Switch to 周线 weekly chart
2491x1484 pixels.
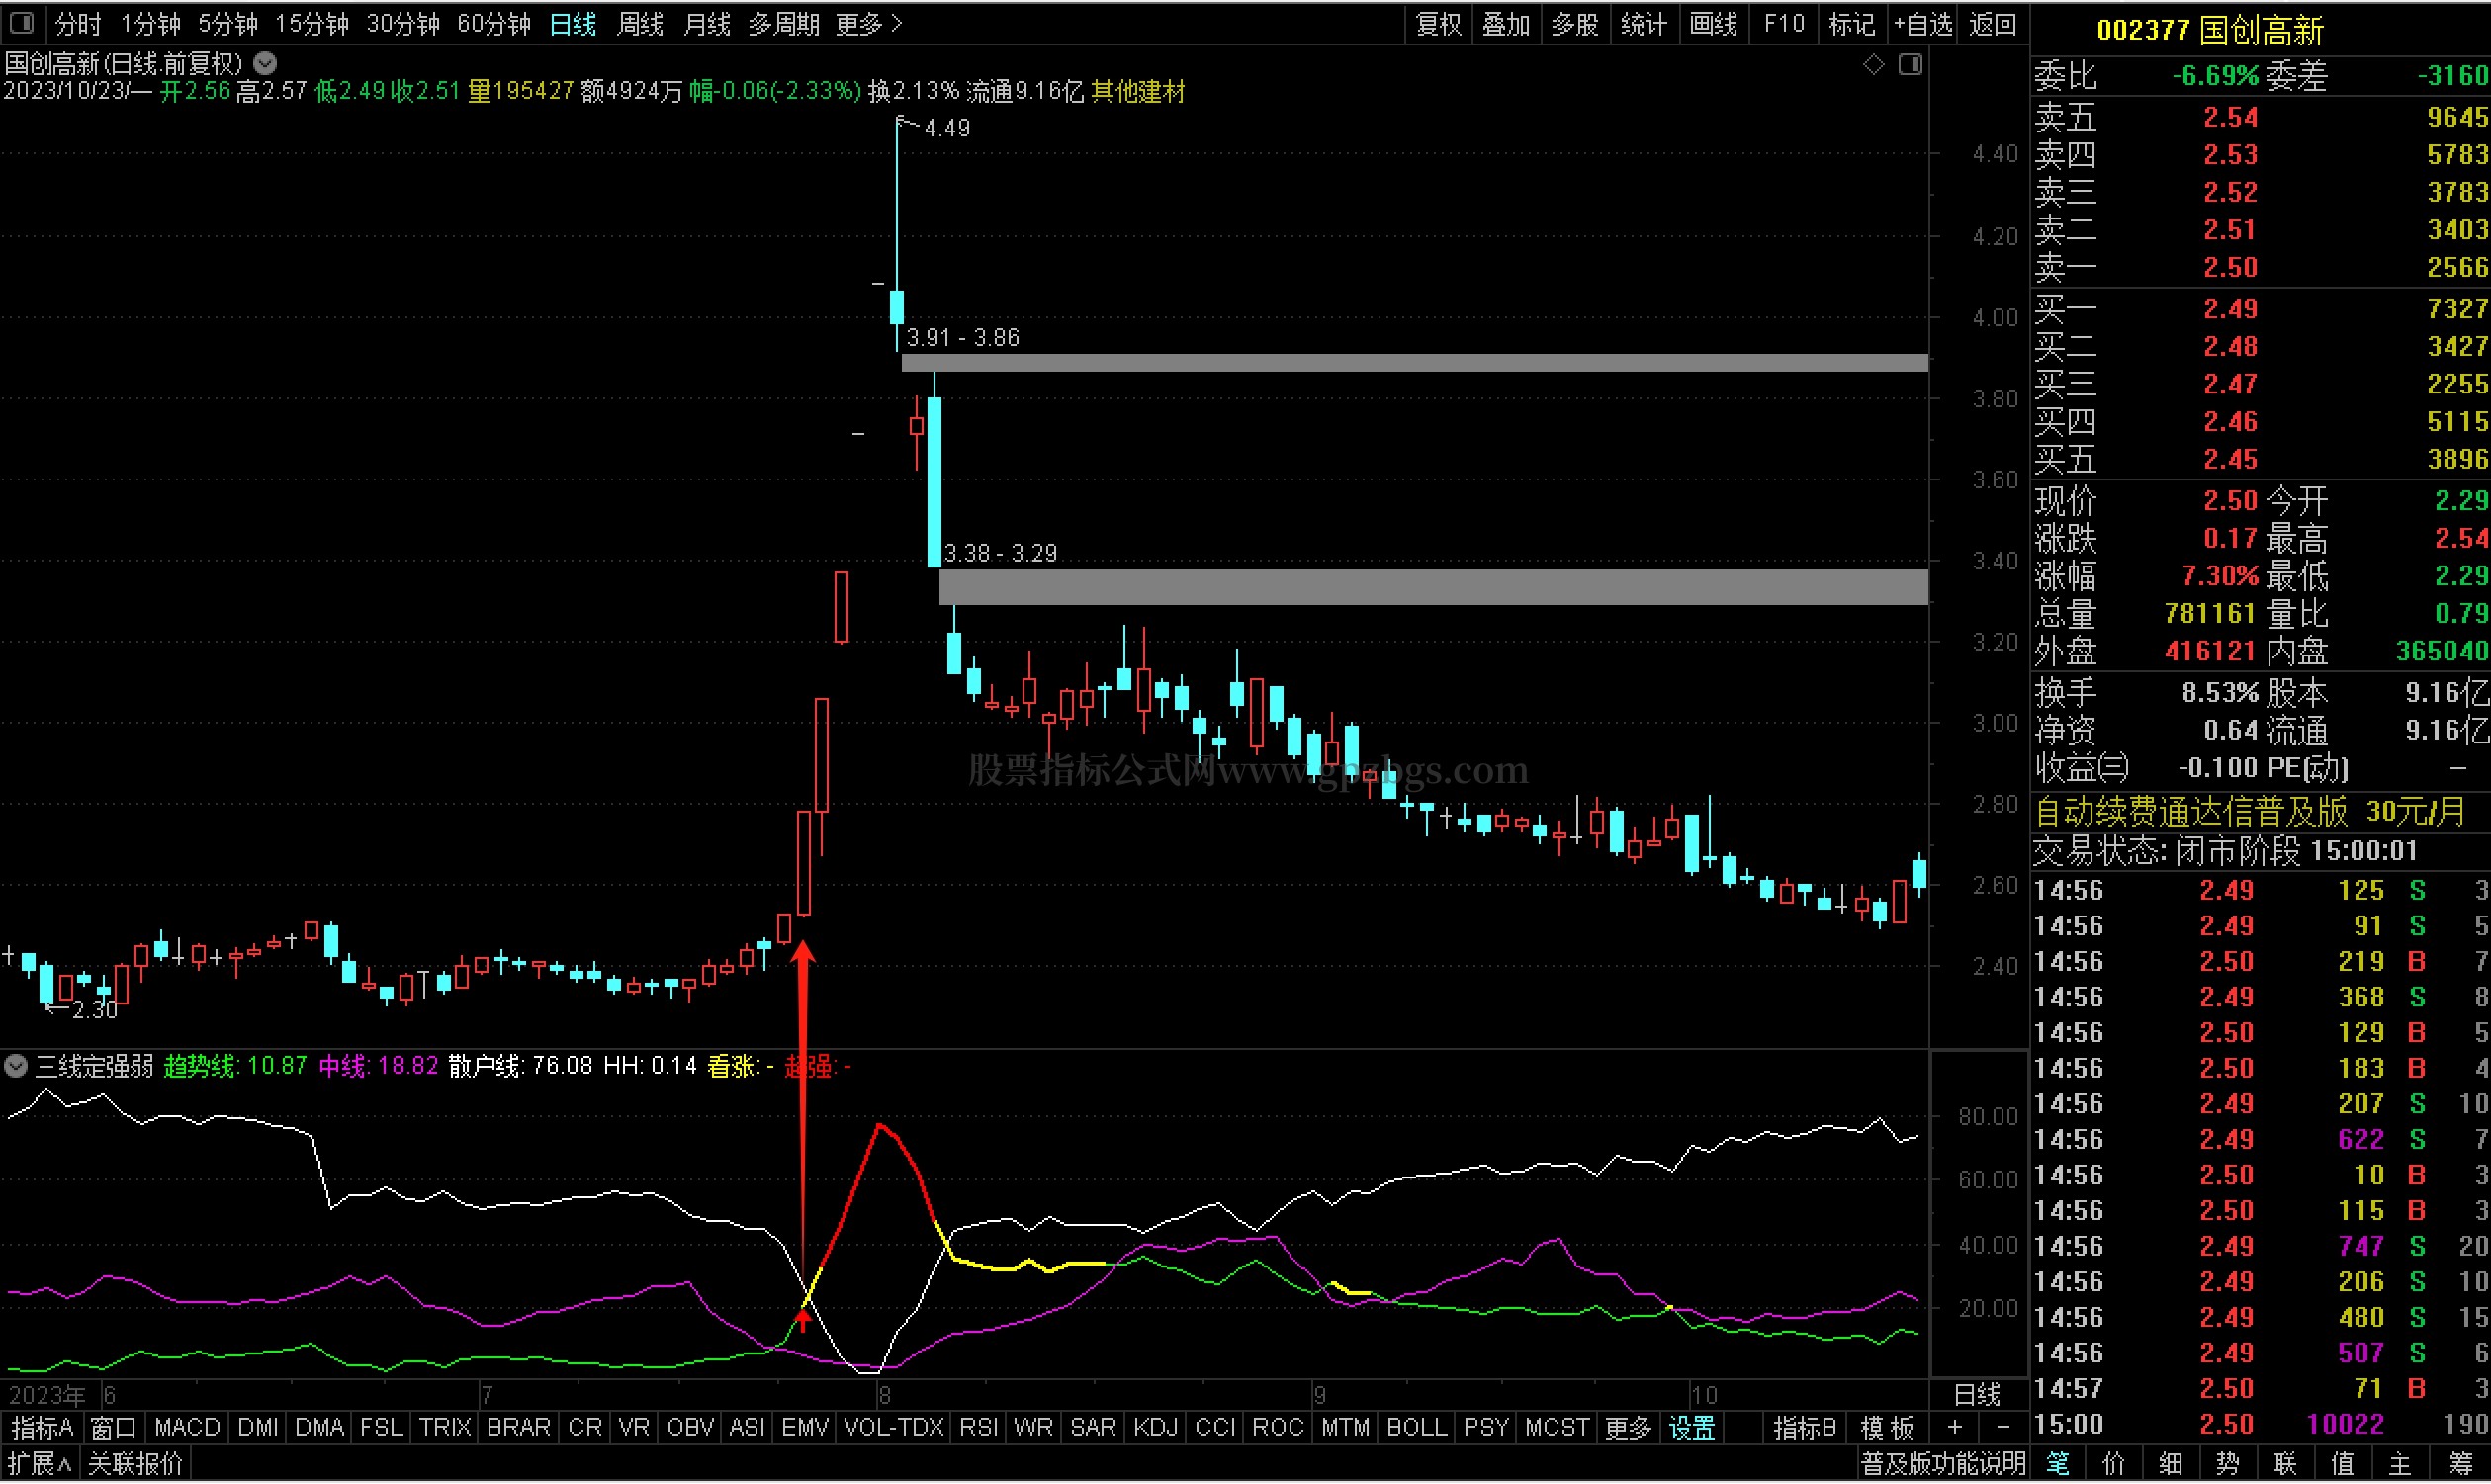coord(640,23)
